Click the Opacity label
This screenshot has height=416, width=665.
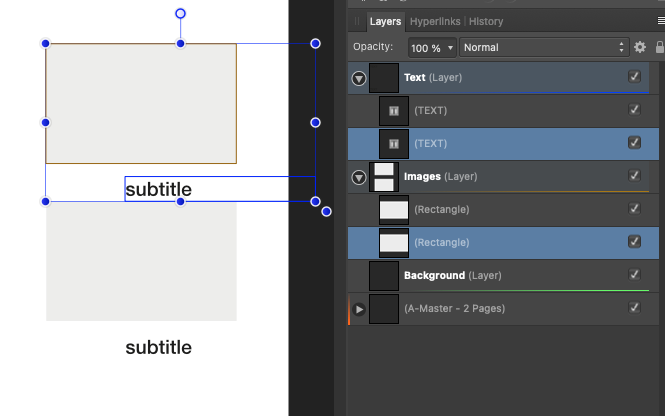[x=373, y=47]
